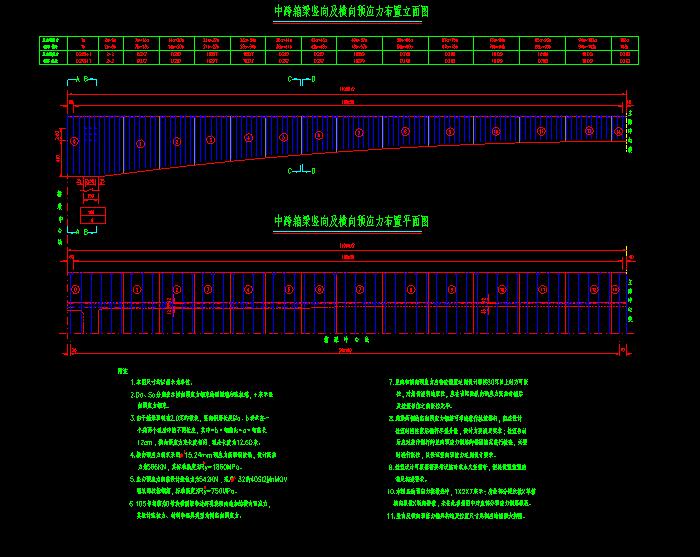Click note 1 in the notes list
Viewport: 700px width, 557px height.
click(162, 382)
